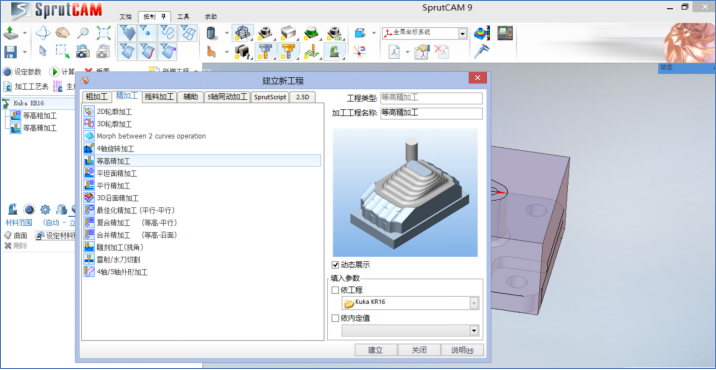Image resolution: width=716 pixels, height=370 pixels.
Task: Toggle the yellow tool holder visibility
Action: pyautogui.click(x=289, y=52)
